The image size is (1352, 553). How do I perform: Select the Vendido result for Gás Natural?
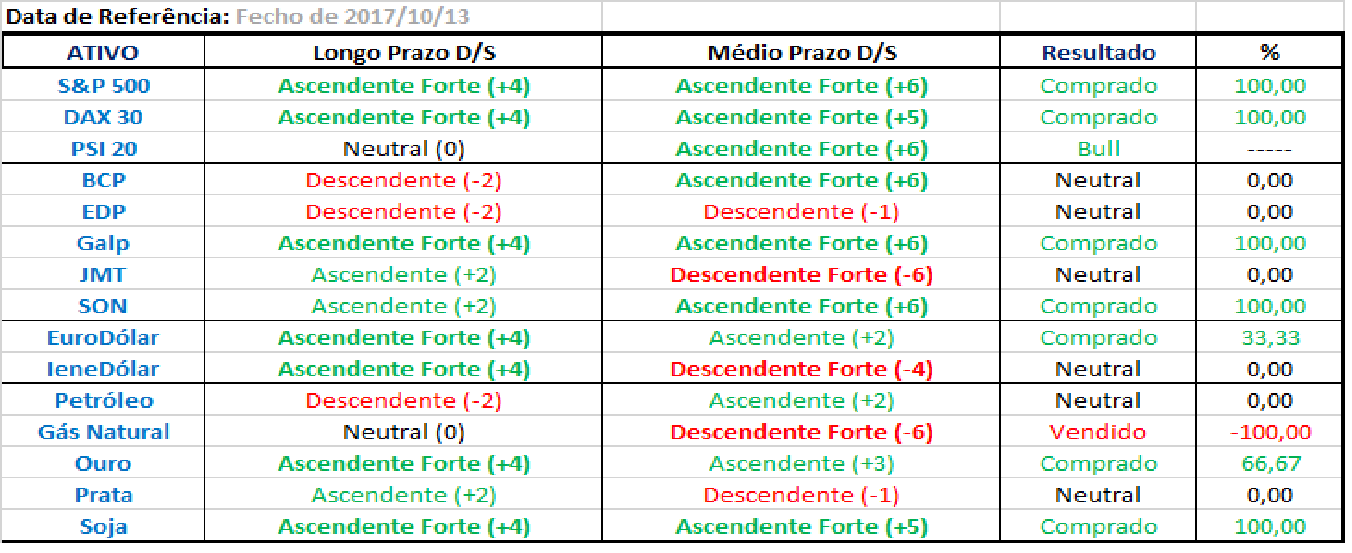click(x=1098, y=432)
